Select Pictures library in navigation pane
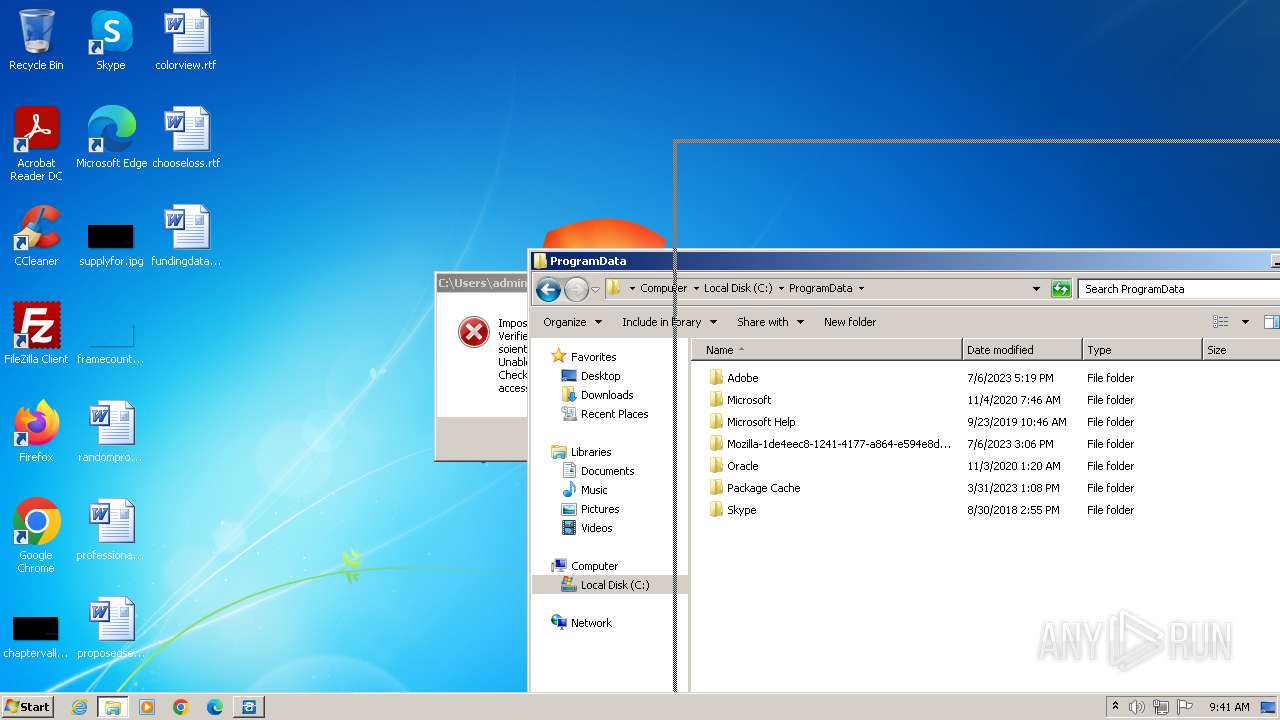This screenshot has width=1280, height=720. coord(600,509)
